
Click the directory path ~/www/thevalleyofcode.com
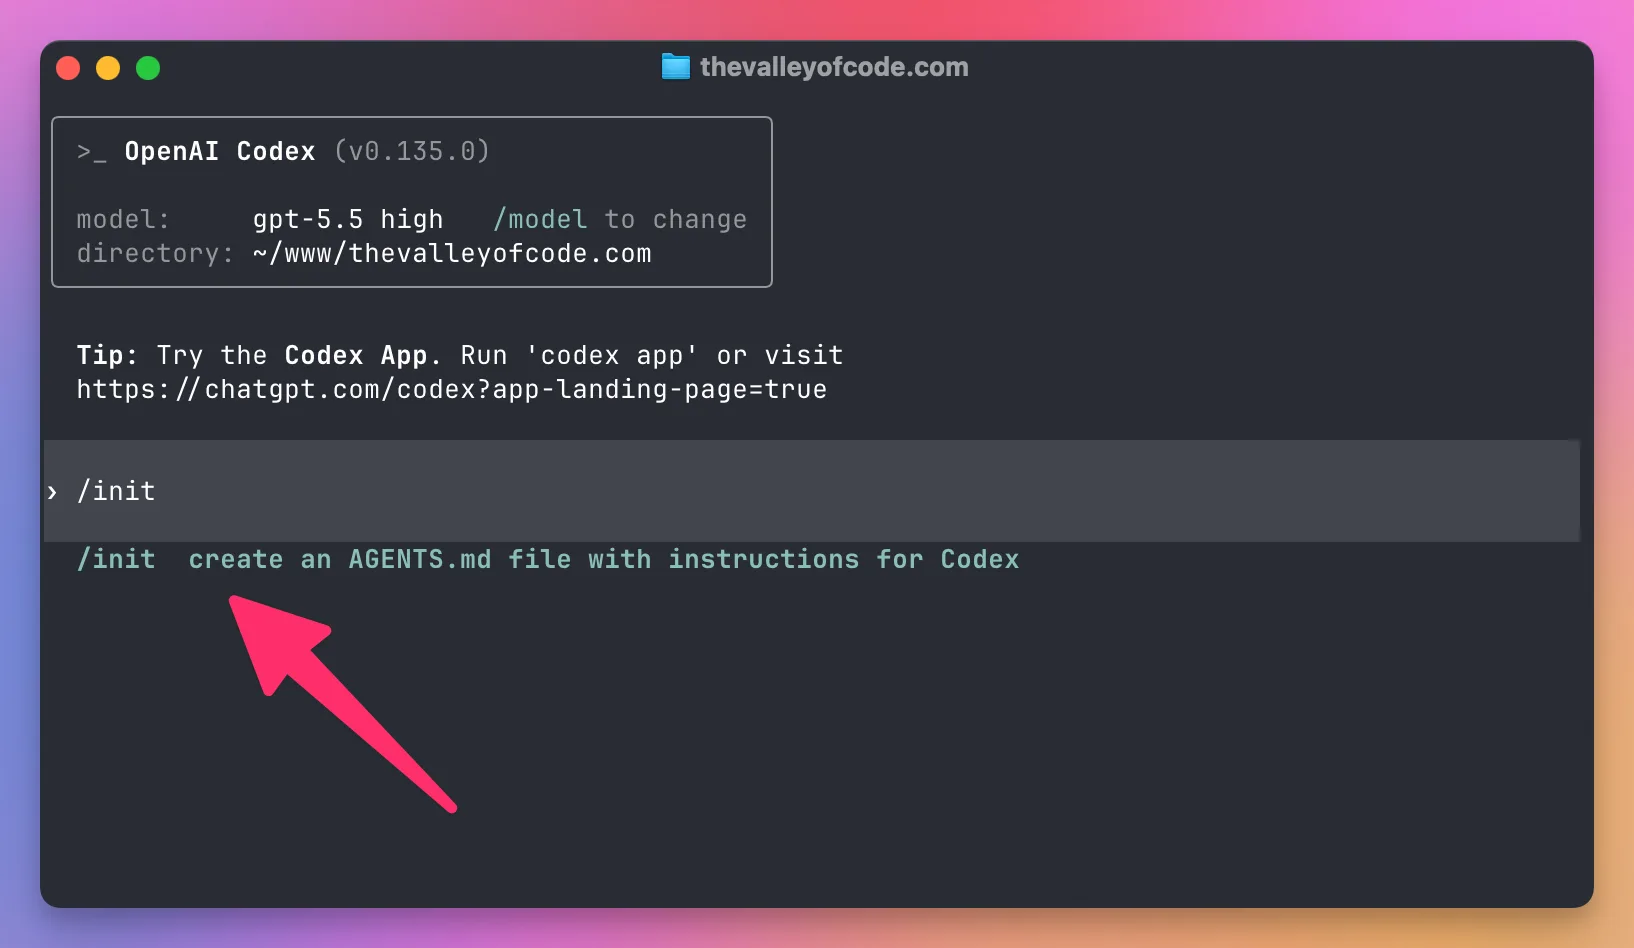452,253
